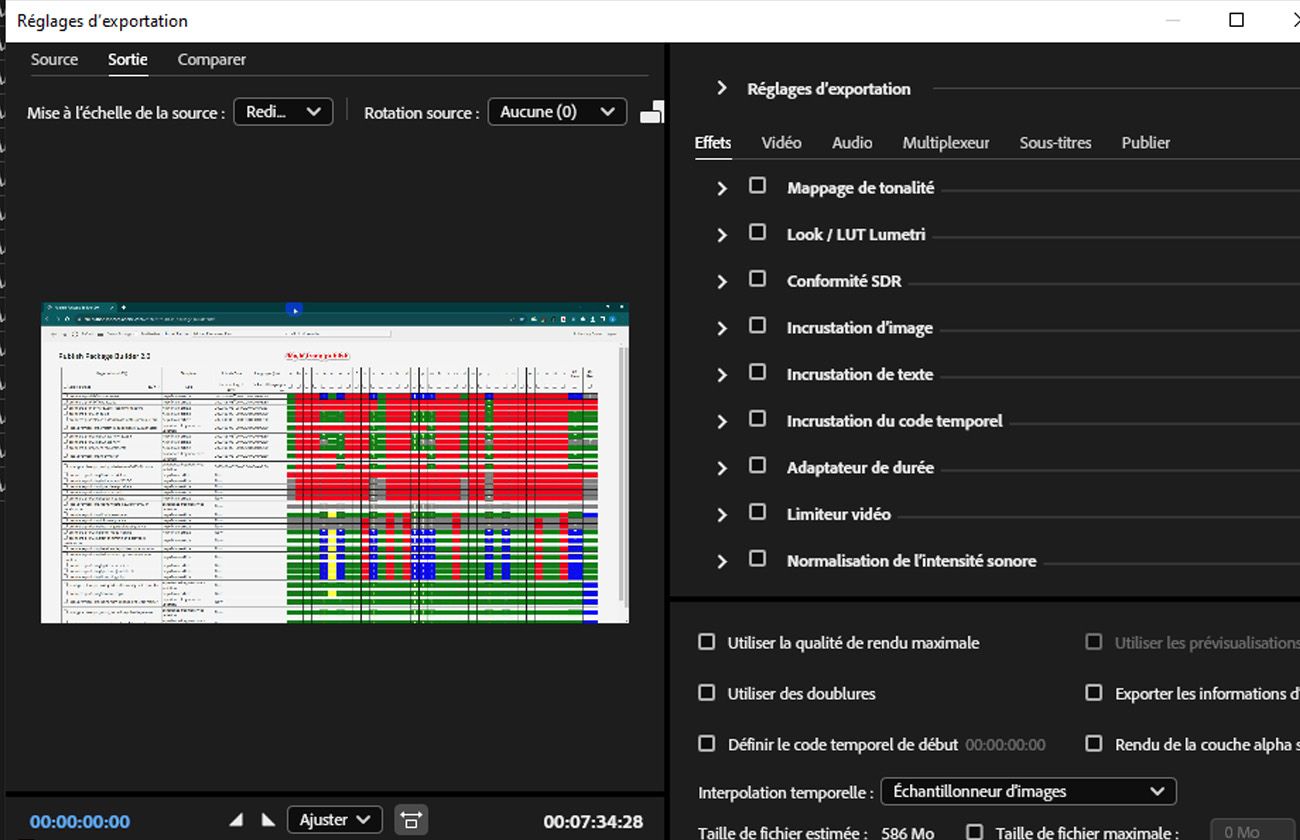Enable the Mappage de tonalité effect
This screenshot has height=840, width=1300.
(x=757, y=185)
